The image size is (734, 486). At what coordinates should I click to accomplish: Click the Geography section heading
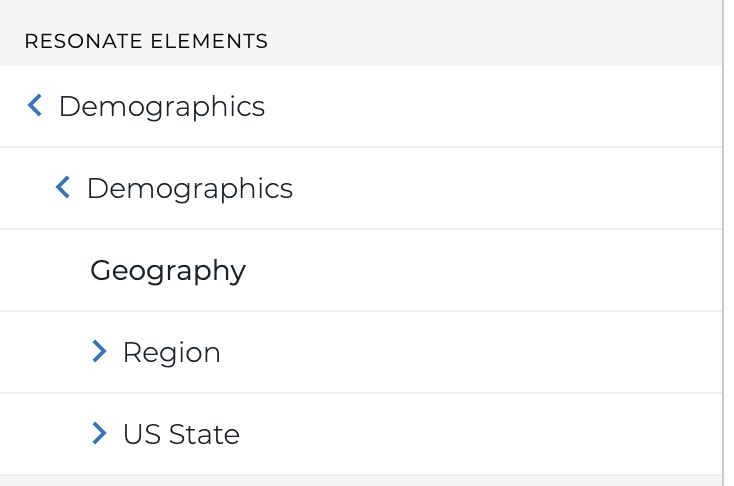pos(168,271)
